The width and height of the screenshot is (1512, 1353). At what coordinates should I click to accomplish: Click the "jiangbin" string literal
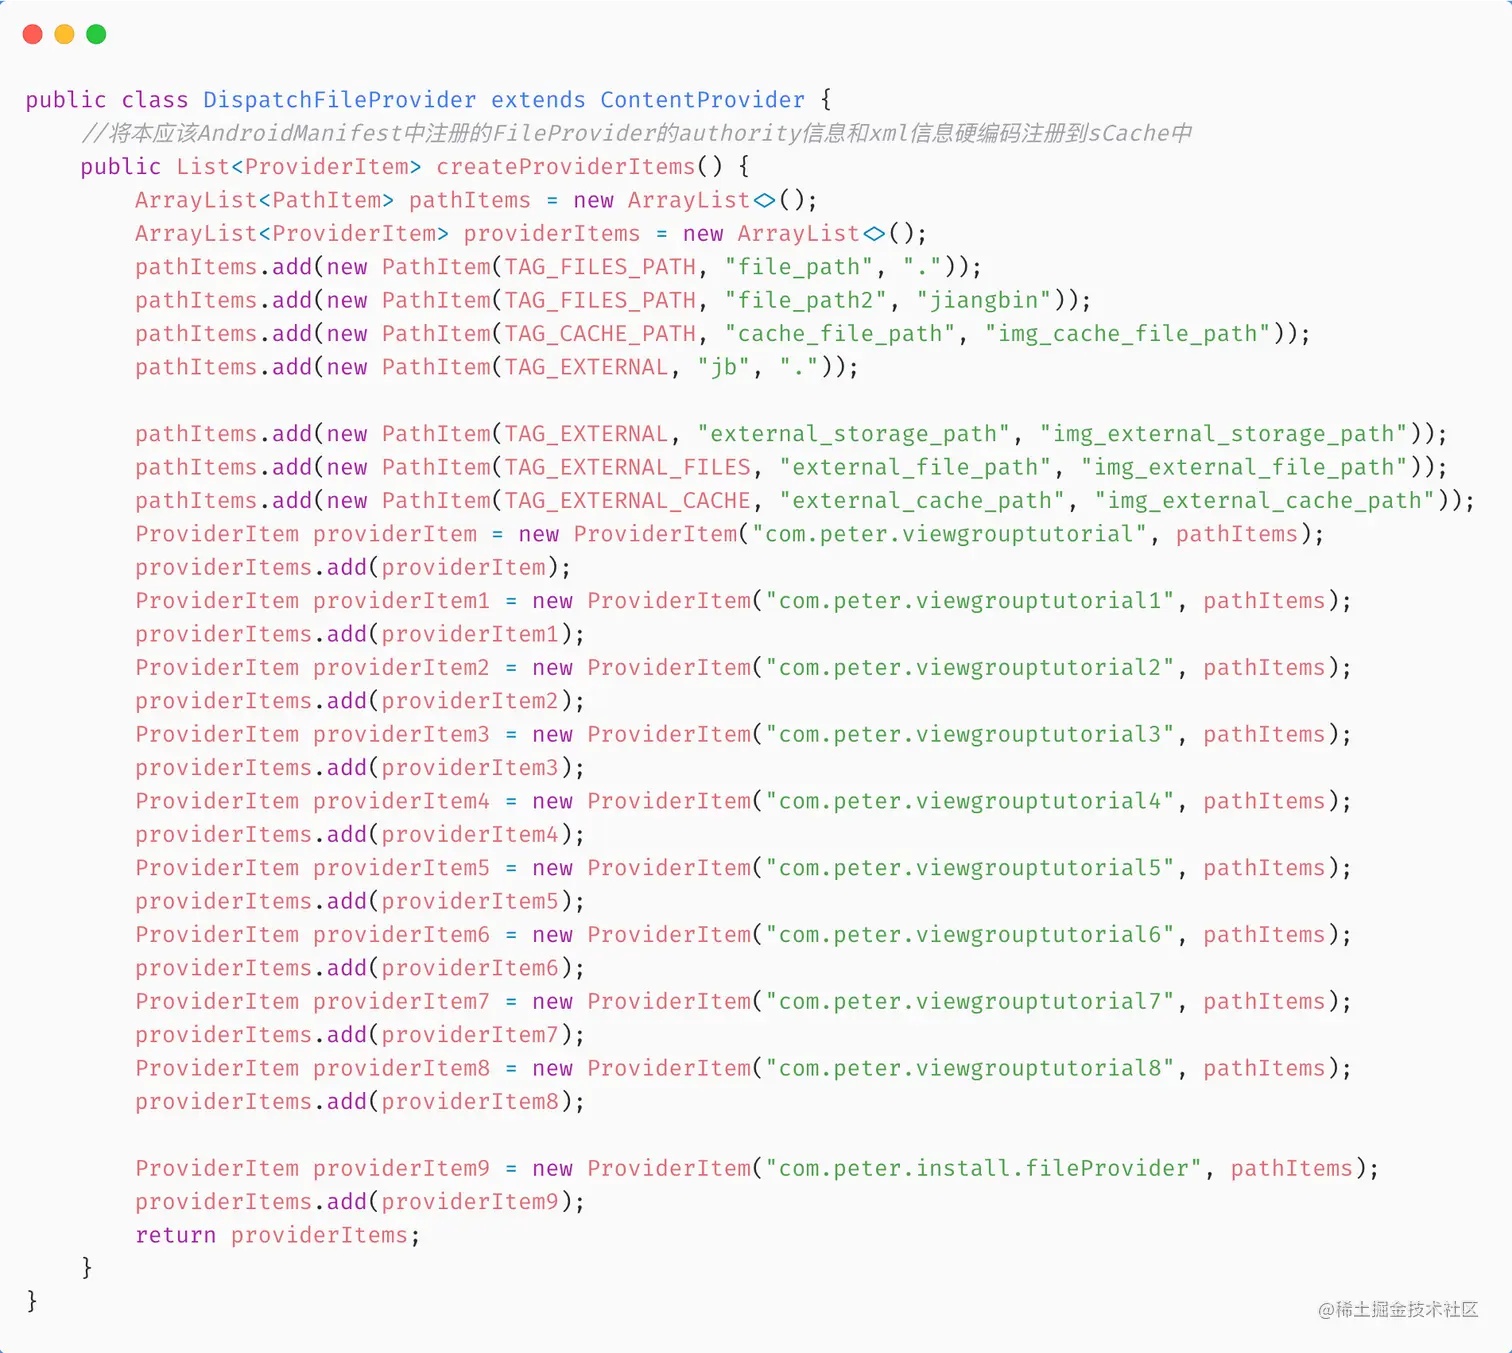(x=984, y=300)
